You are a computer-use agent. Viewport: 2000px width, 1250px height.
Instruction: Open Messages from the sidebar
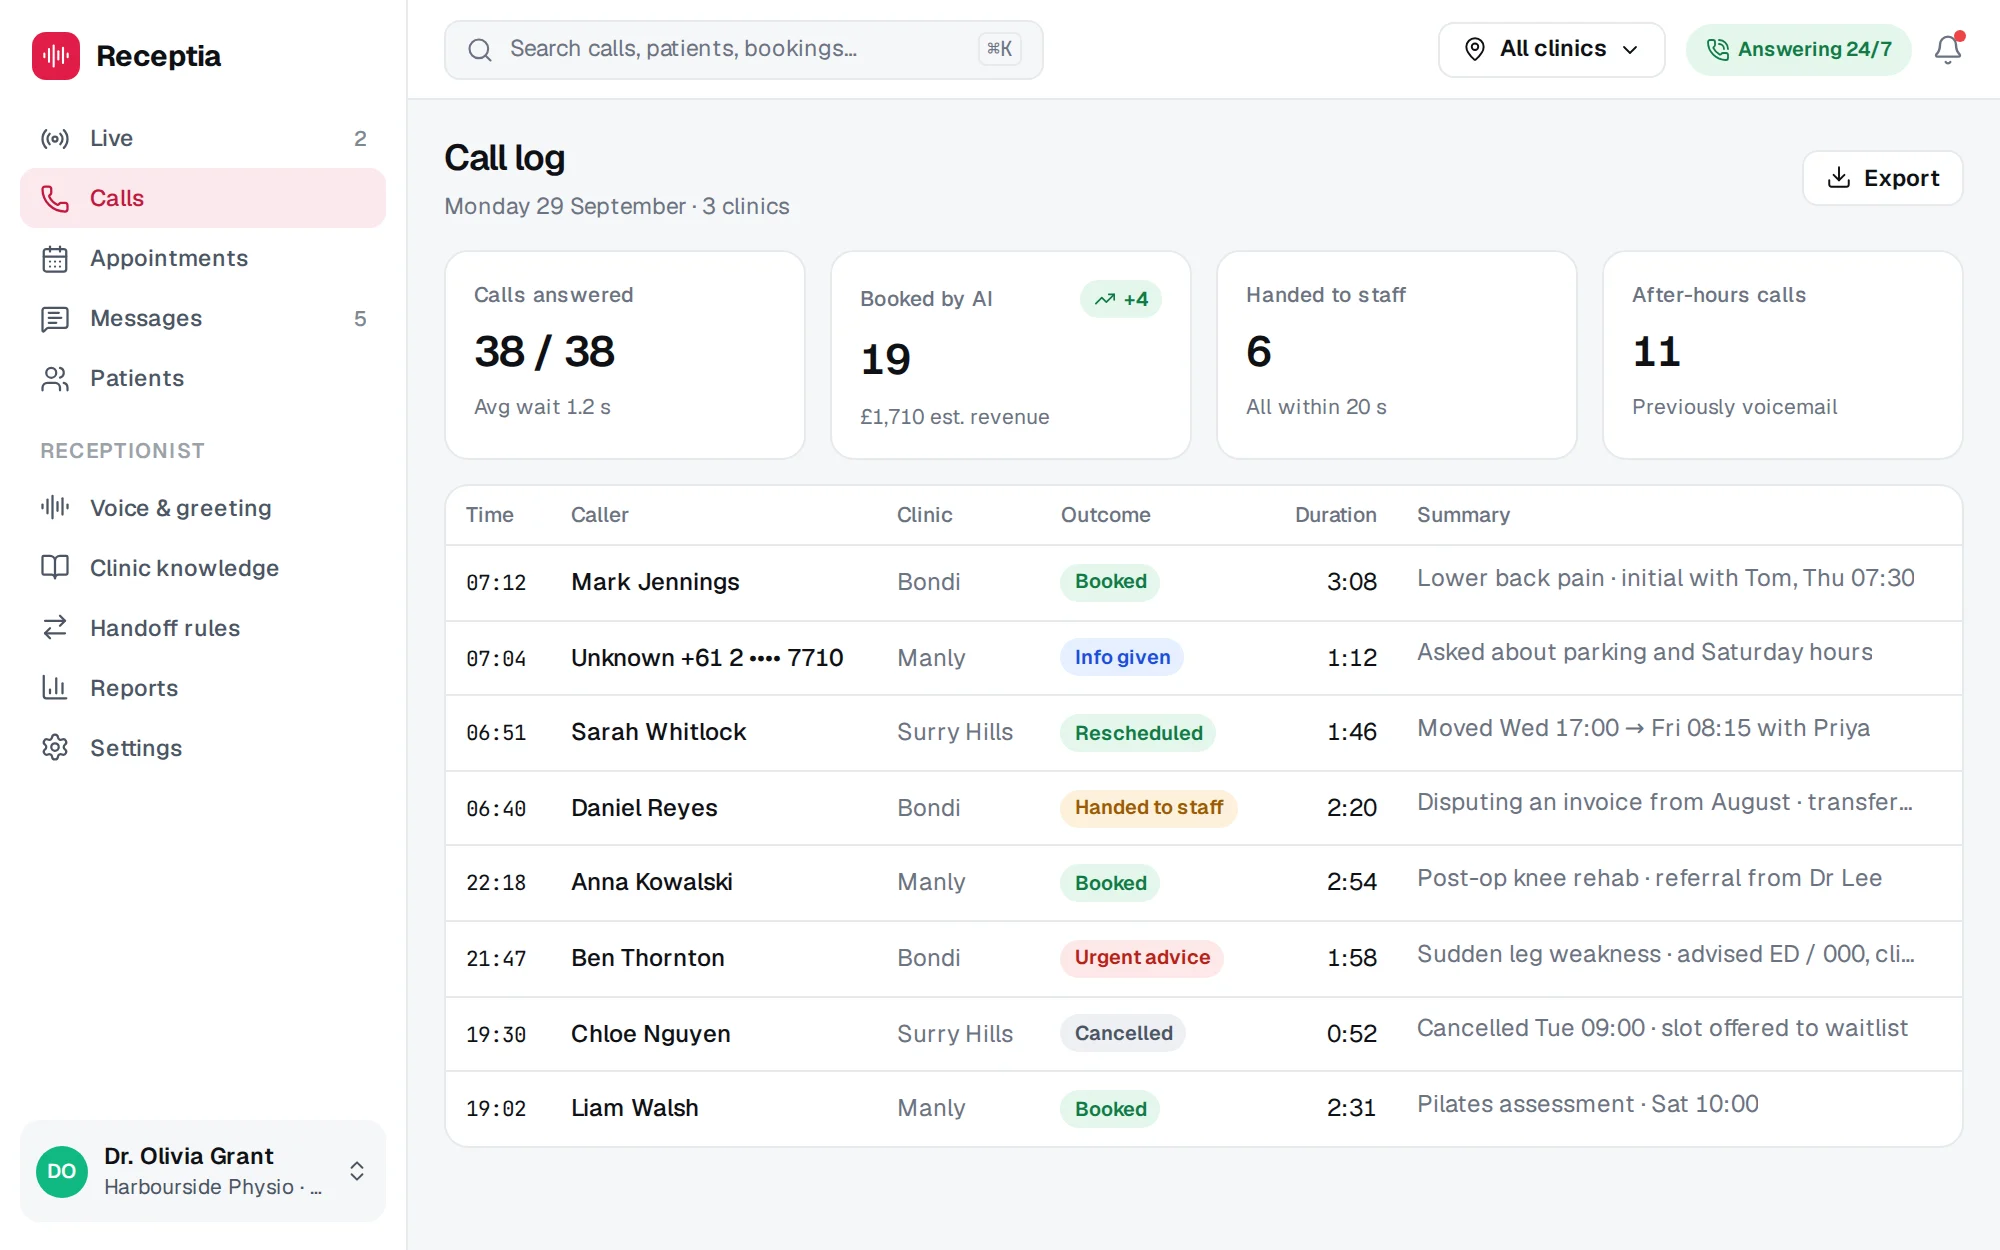point(203,319)
